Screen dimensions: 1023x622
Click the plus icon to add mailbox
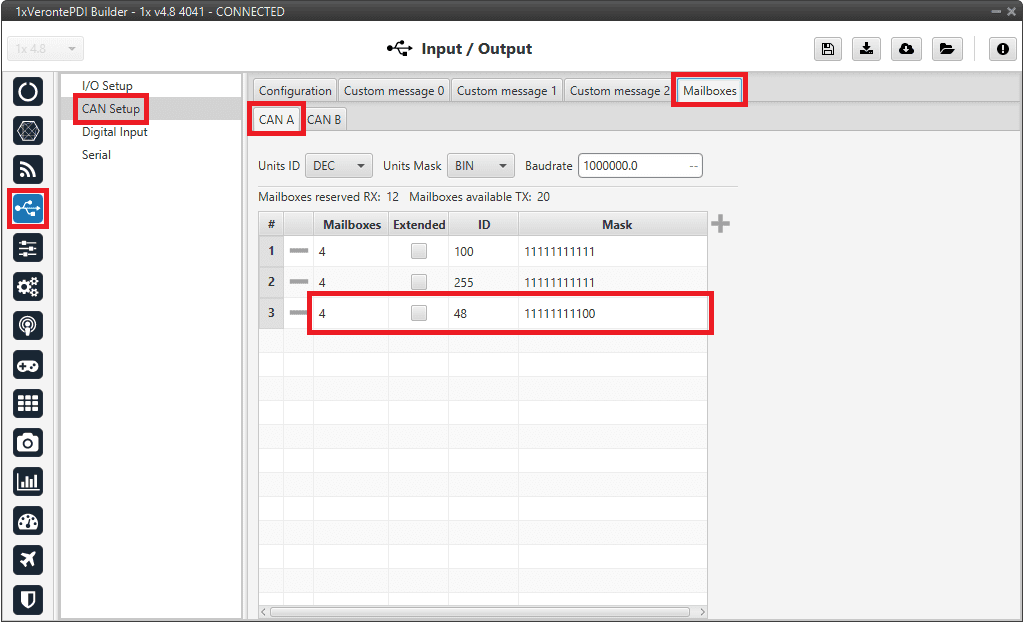click(x=720, y=224)
